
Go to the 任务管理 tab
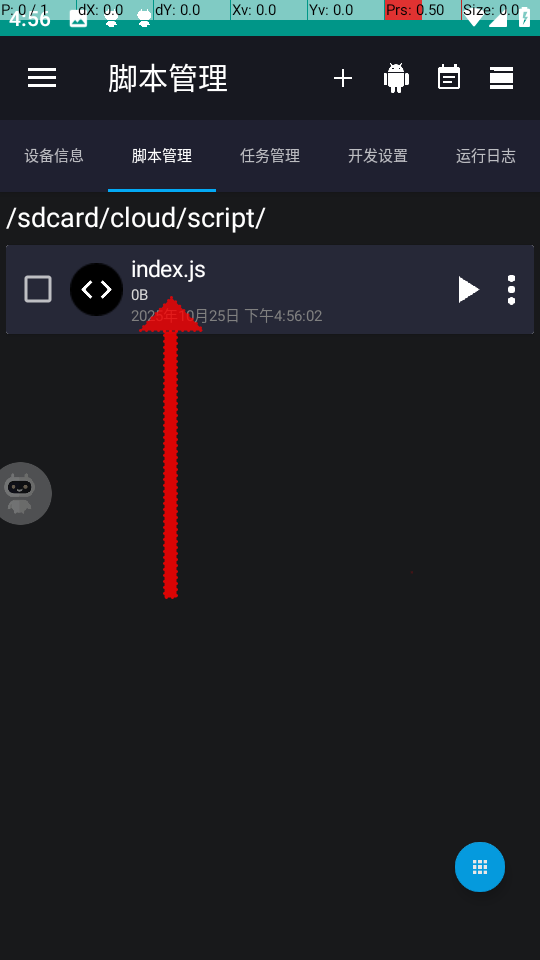click(x=270, y=156)
